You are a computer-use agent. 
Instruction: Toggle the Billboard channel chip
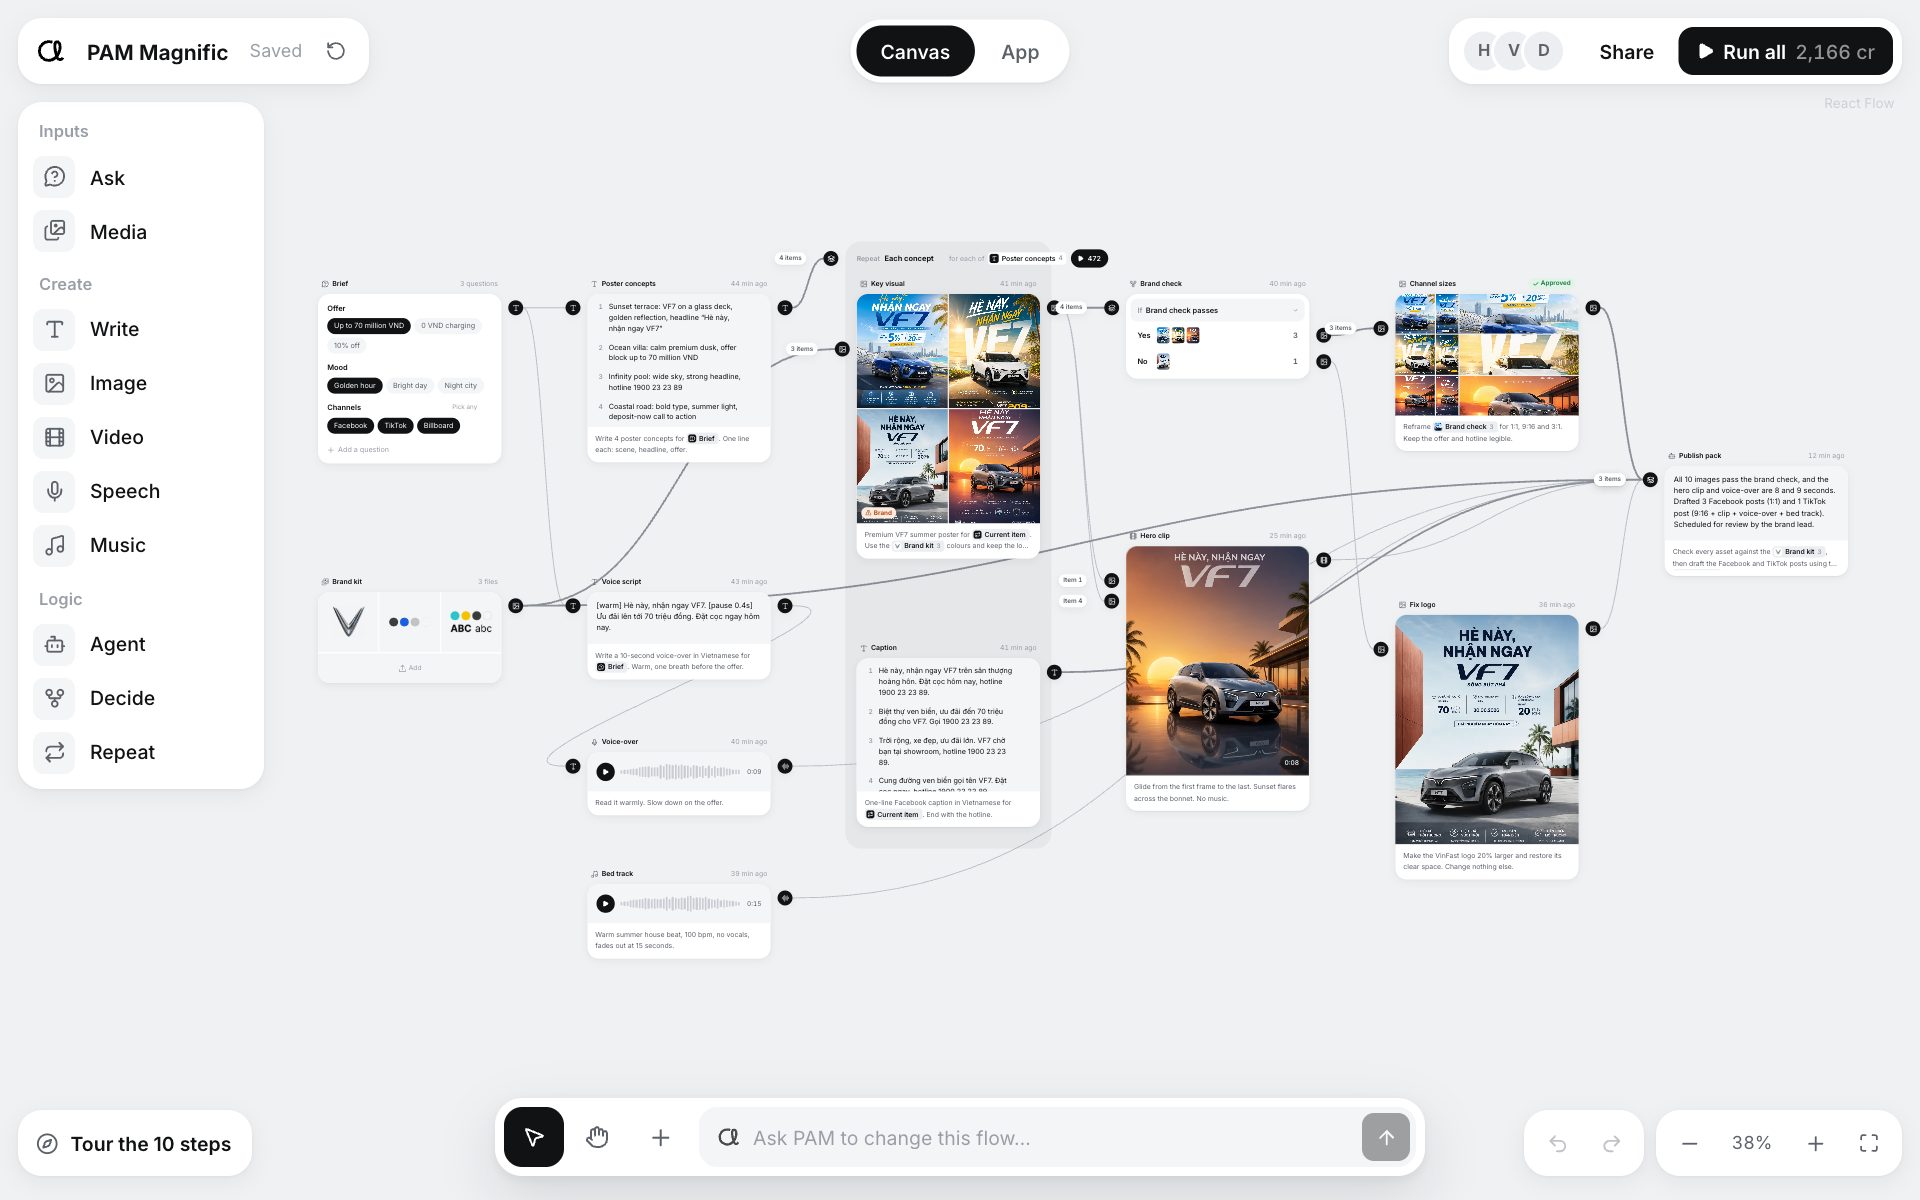click(438, 425)
